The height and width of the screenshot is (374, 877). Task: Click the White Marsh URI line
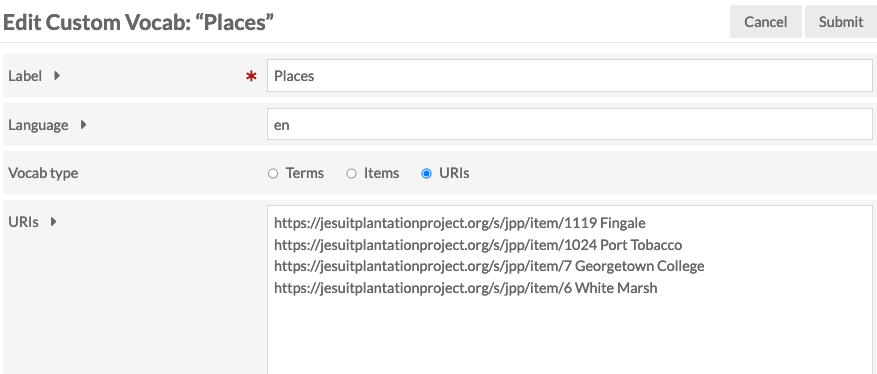pyautogui.click(x=465, y=288)
